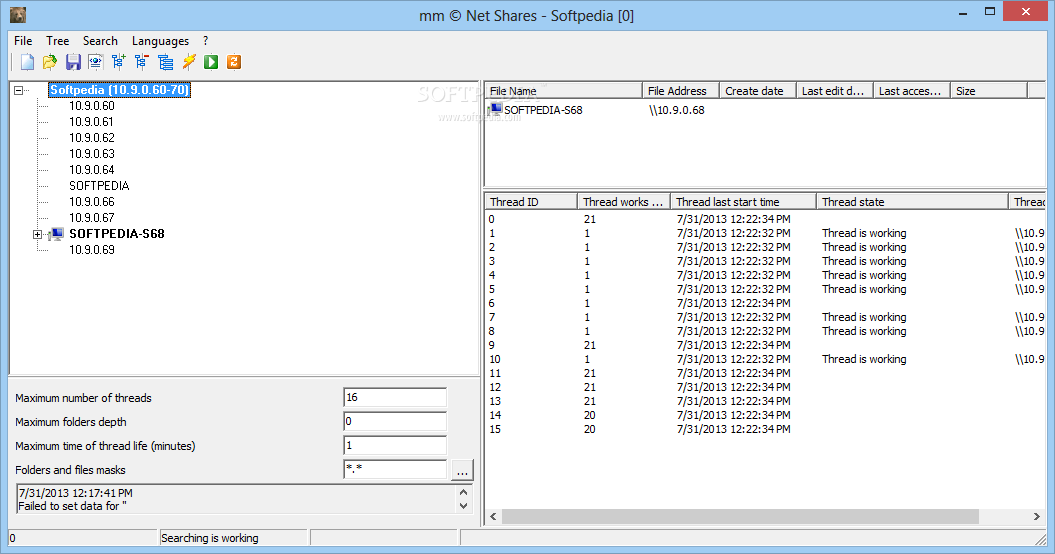Click the Thread works column header
Image resolution: width=1055 pixels, height=554 pixels.
[x=624, y=202]
